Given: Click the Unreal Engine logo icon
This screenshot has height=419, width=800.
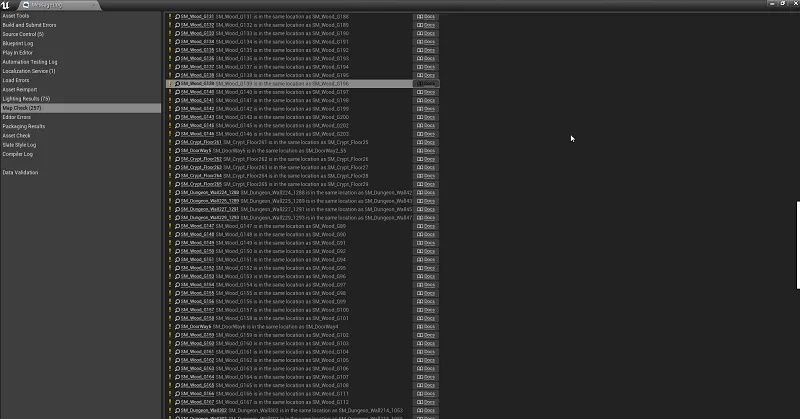Looking at the screenshot, I should click(6, 5).
